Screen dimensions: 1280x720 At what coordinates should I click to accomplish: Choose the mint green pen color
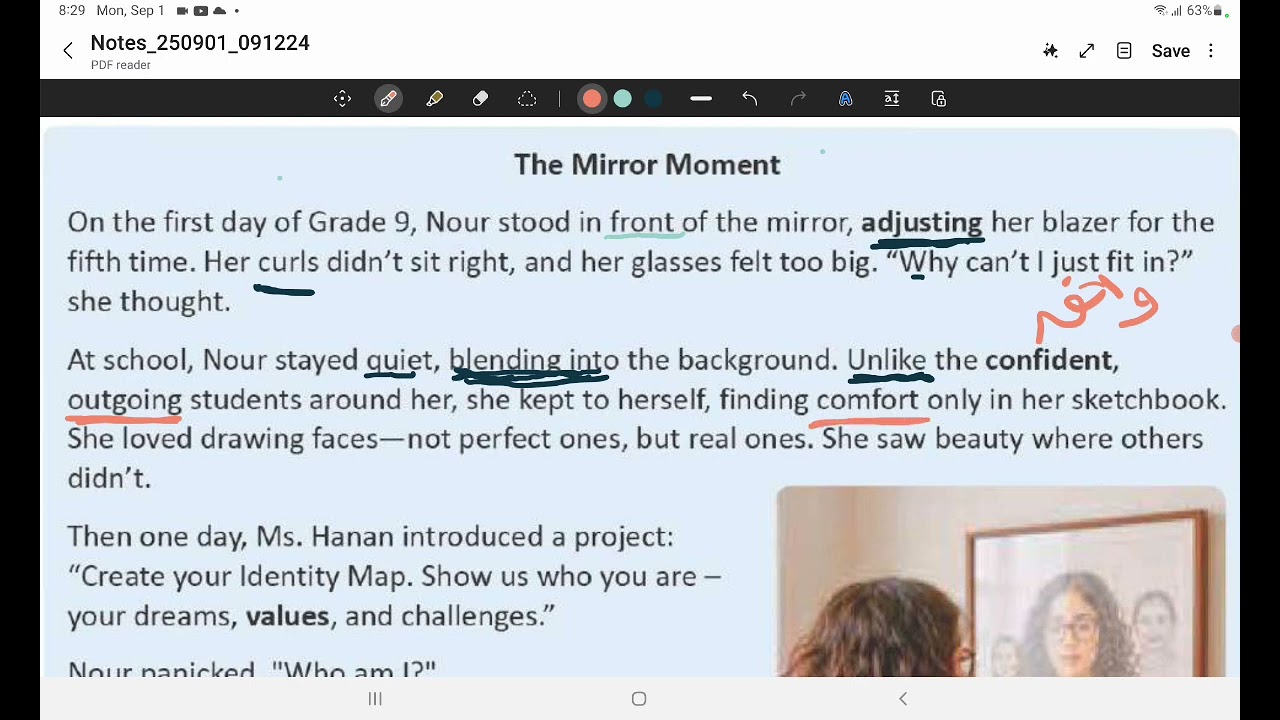pos(623,99)
